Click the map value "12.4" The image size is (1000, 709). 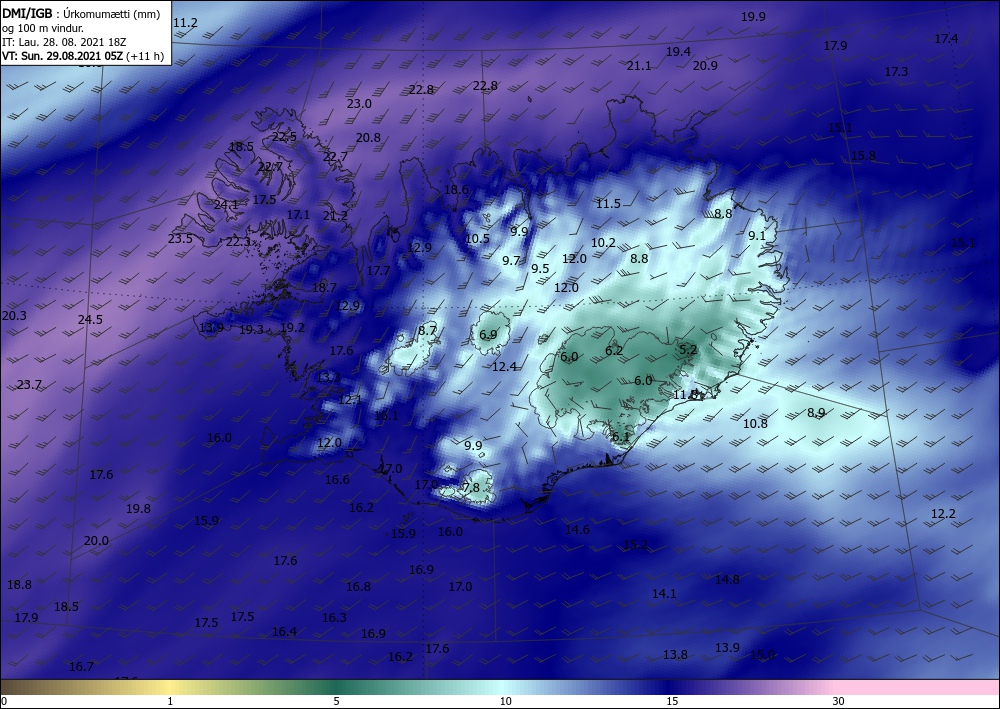pyautogui.click(x=504, y=366)
